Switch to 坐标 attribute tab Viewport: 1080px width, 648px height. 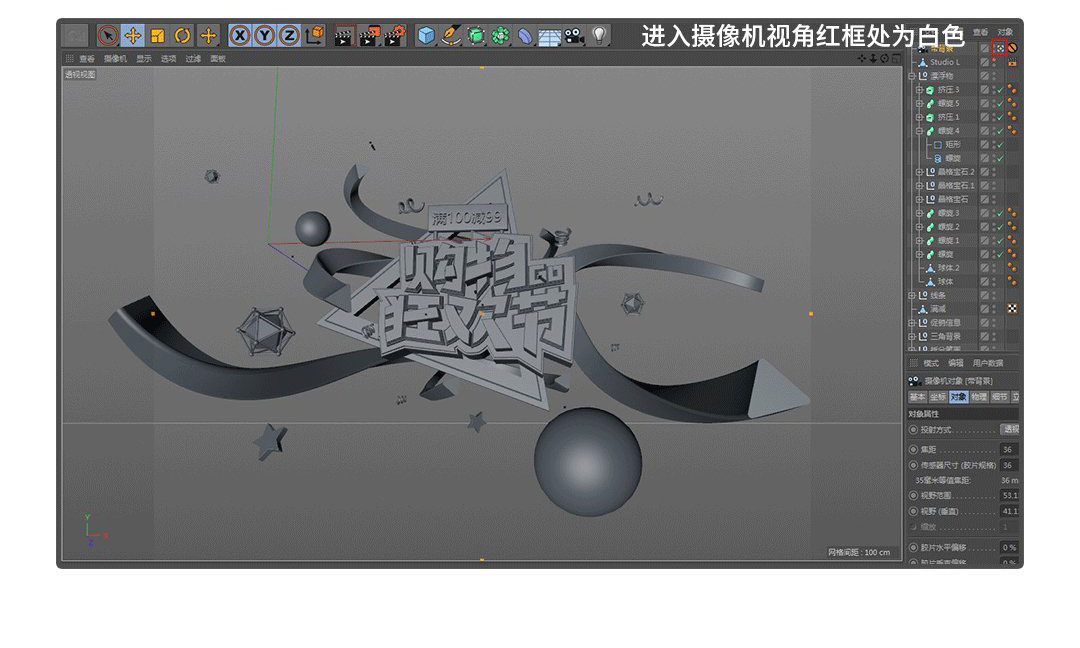(x=937, y=397)
